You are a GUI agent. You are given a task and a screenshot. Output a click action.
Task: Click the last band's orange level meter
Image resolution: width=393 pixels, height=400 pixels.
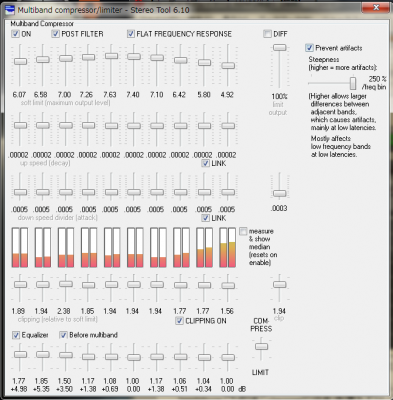coord(228,248)
